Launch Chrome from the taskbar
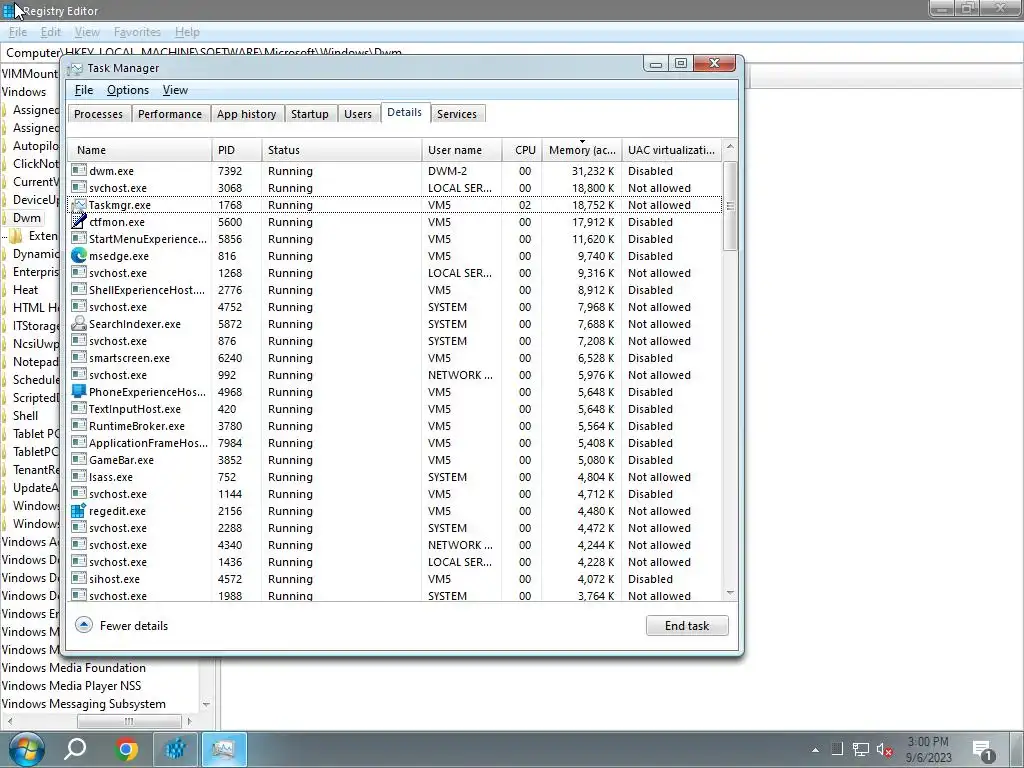This screenshot has width=1024, height=768. coord(125,749)
